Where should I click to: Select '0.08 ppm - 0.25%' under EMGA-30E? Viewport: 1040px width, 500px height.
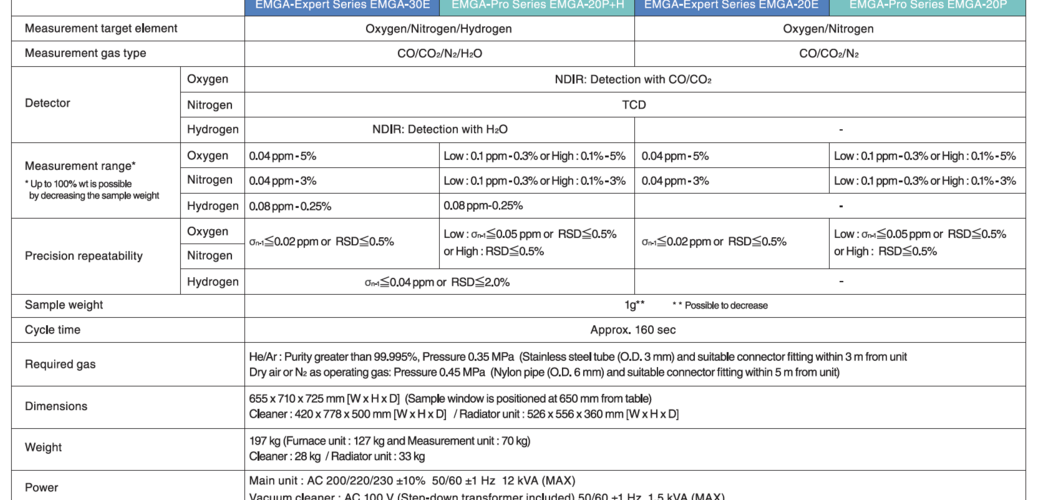[290, 206]
